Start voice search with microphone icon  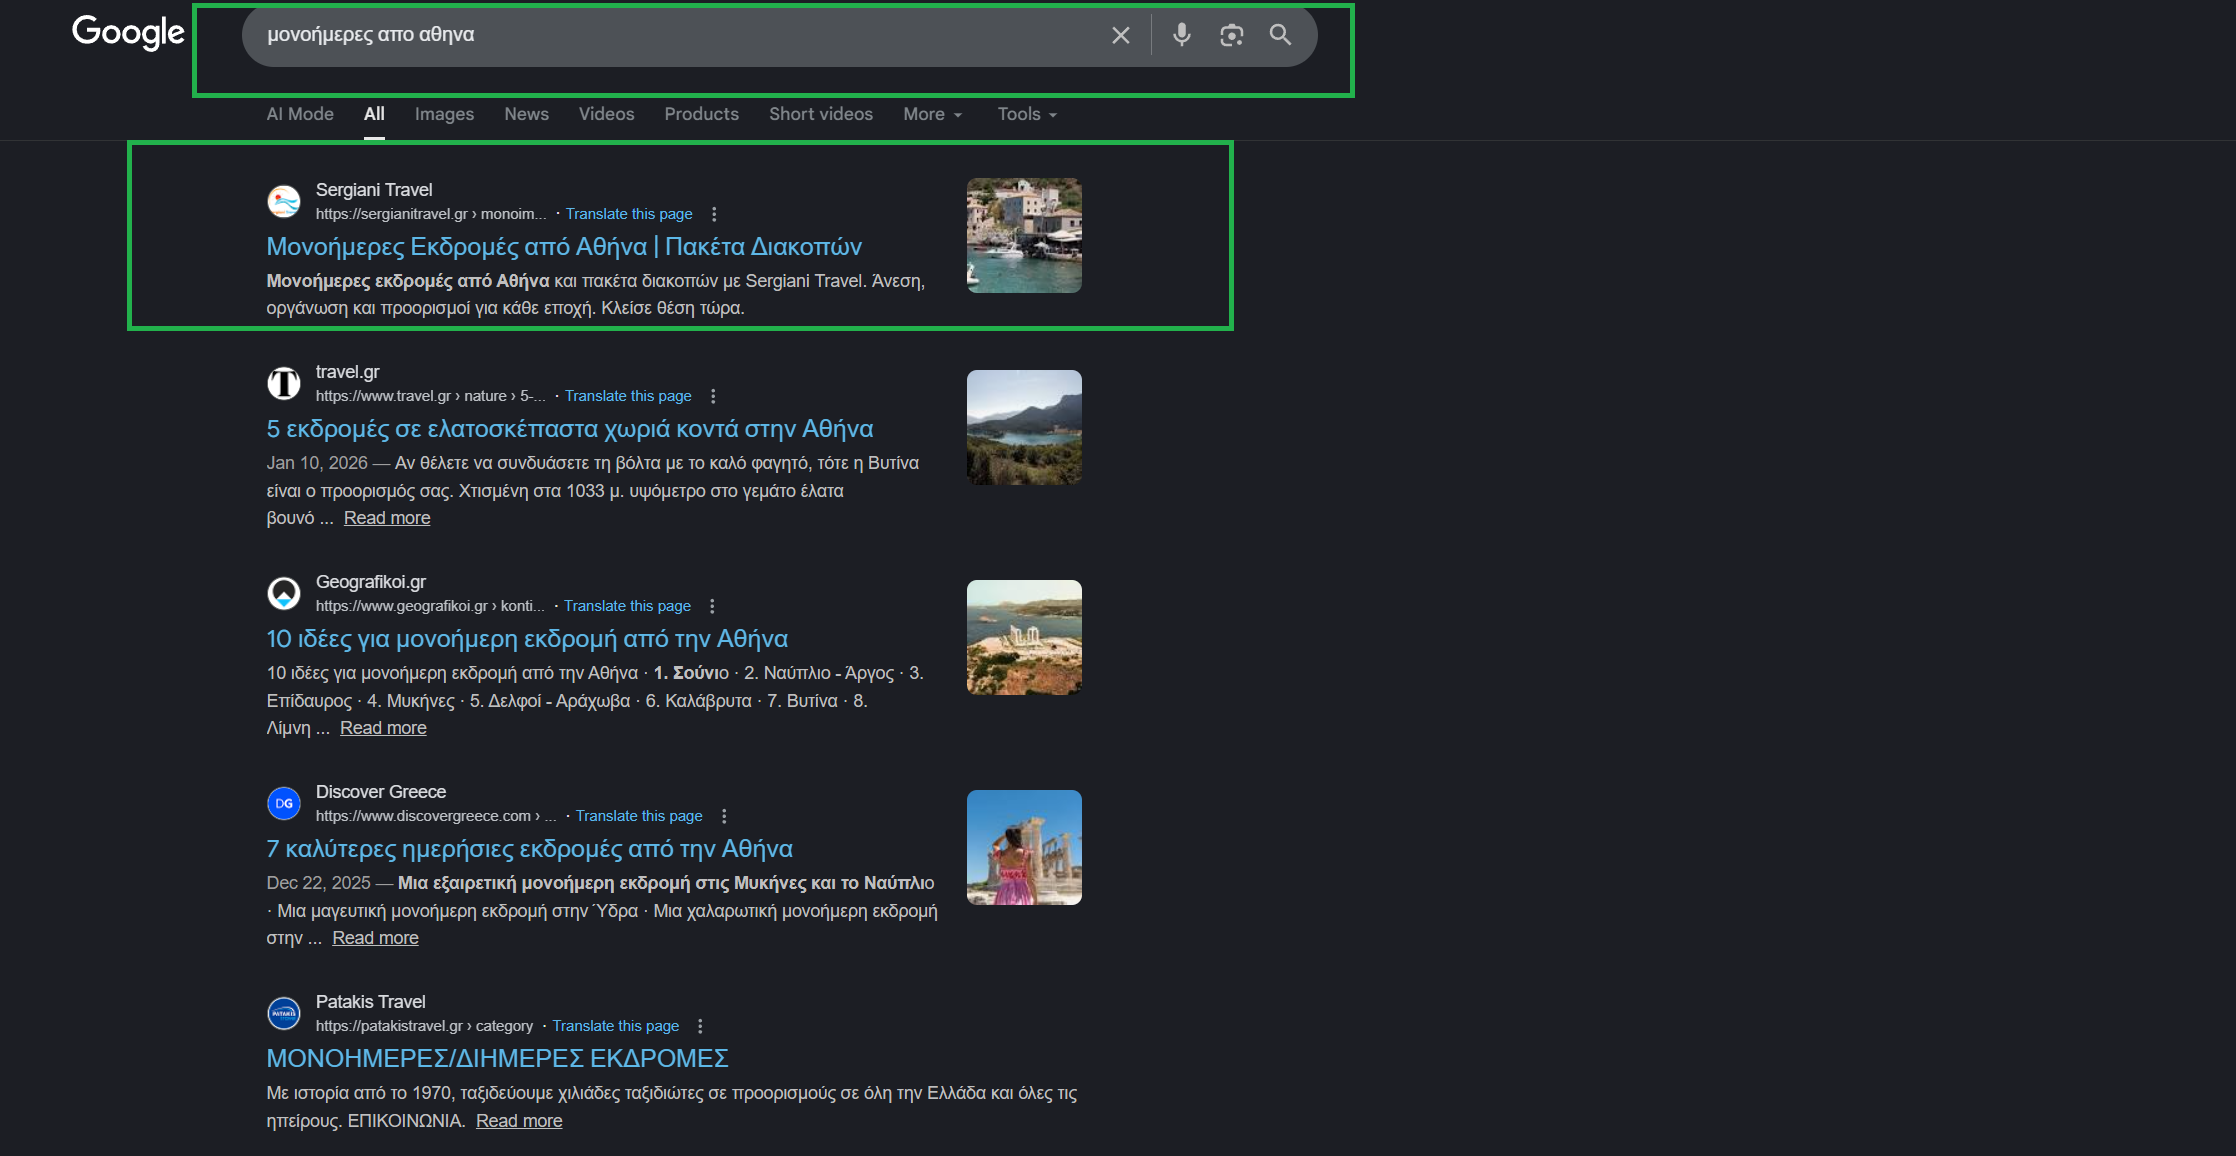[x=1181, y=35]
